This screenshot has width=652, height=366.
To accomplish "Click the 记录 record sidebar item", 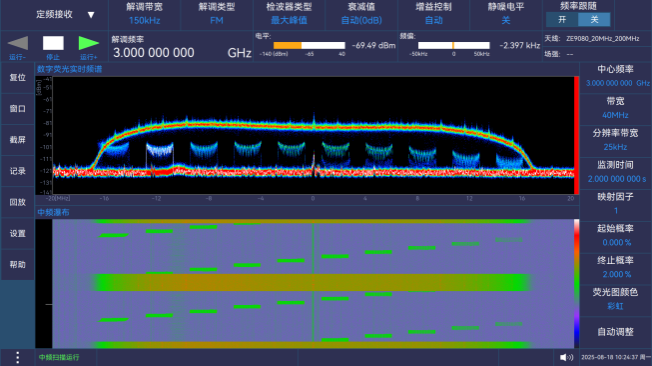I will pos(17,171).
